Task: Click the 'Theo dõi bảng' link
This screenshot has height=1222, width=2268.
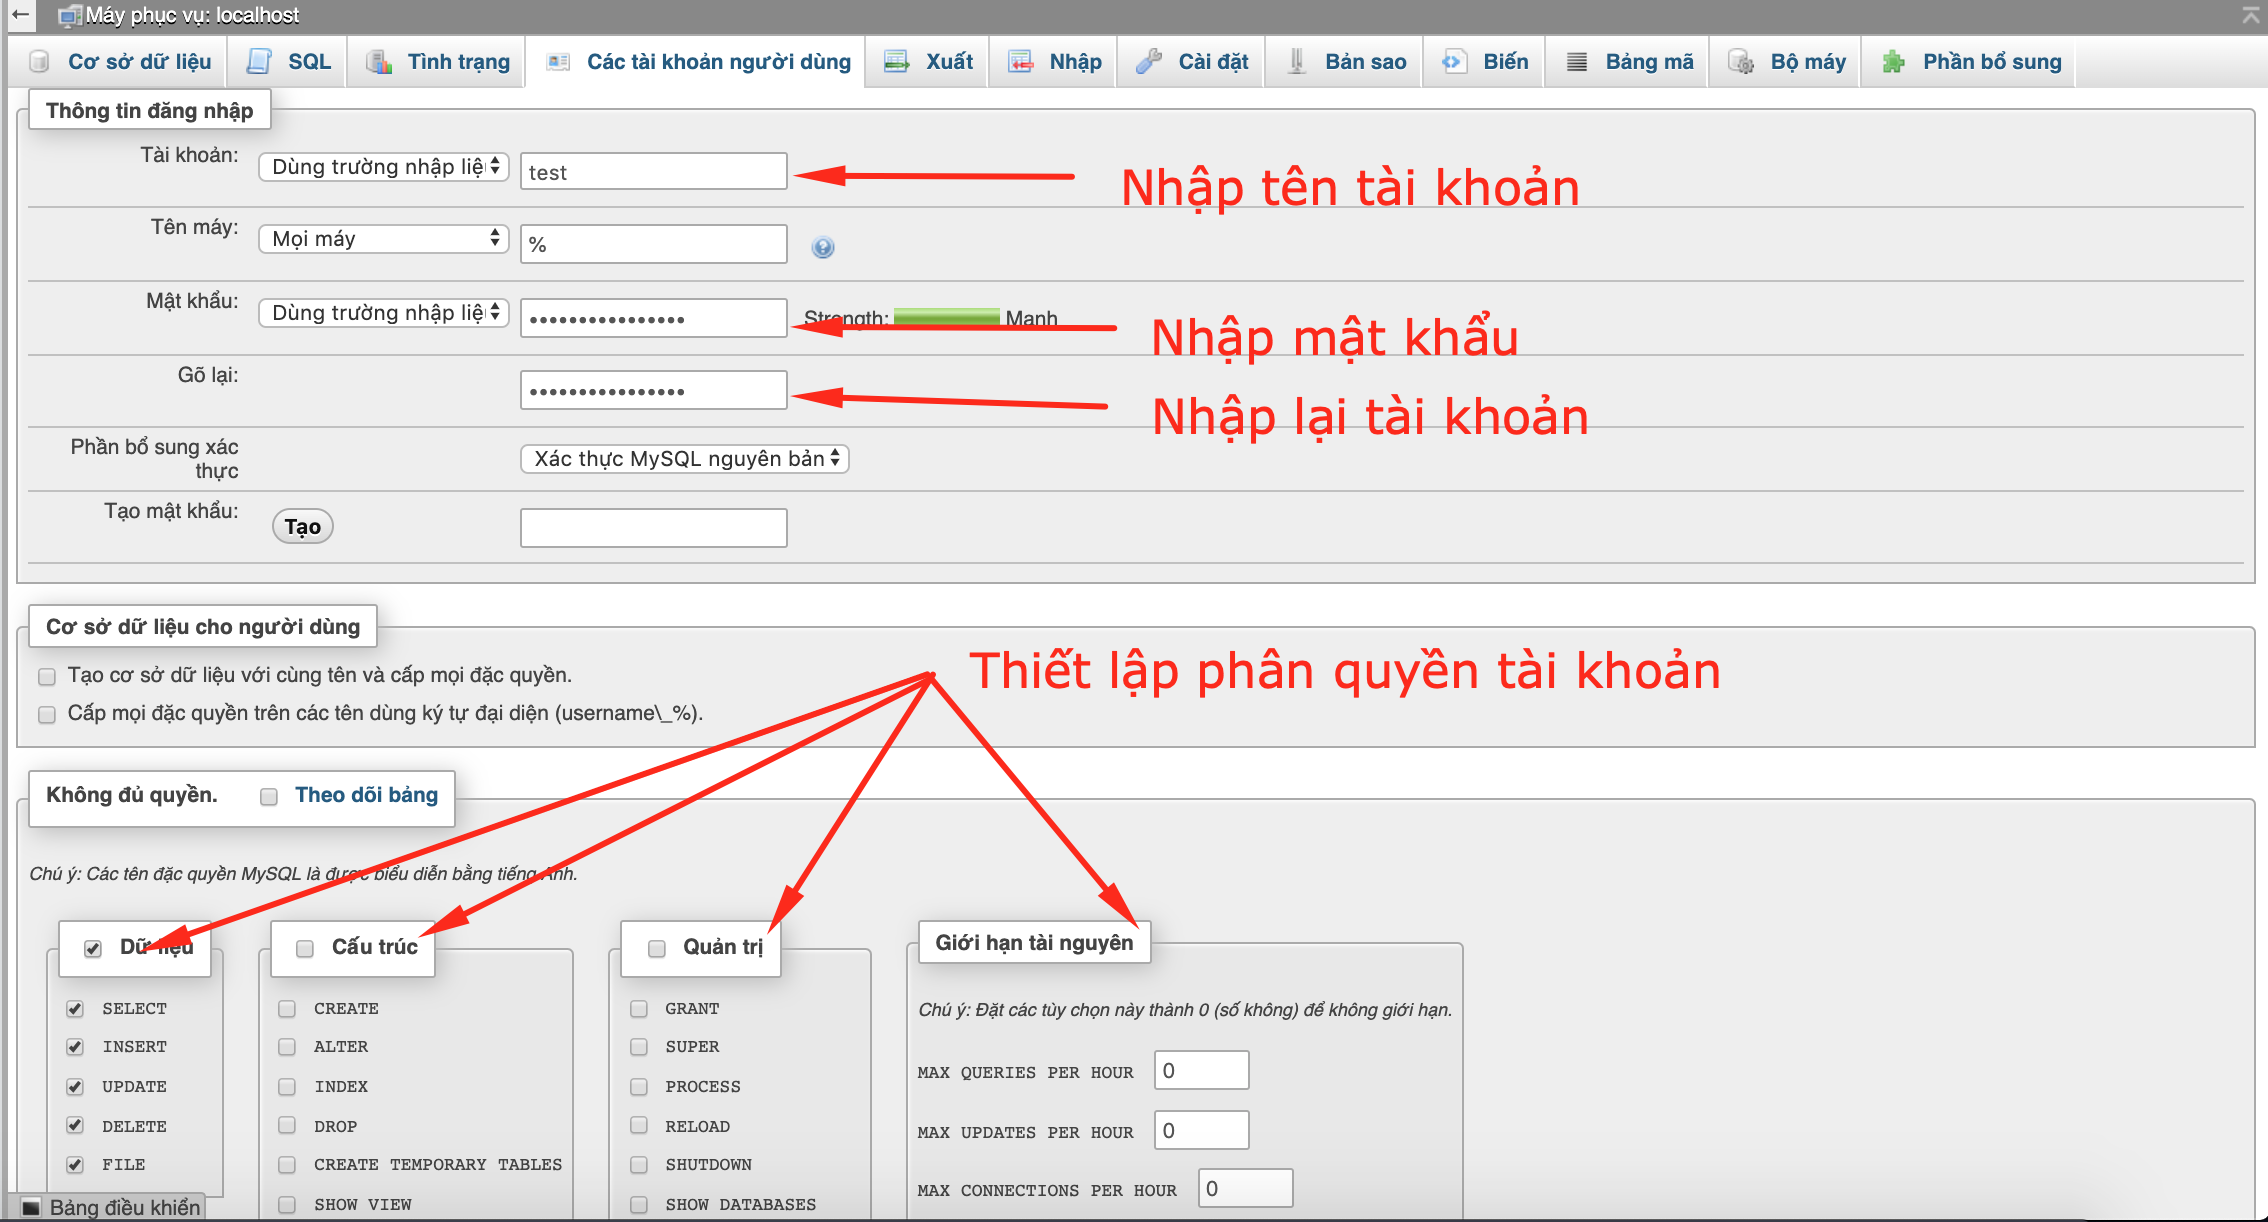Action: point(366,795)
